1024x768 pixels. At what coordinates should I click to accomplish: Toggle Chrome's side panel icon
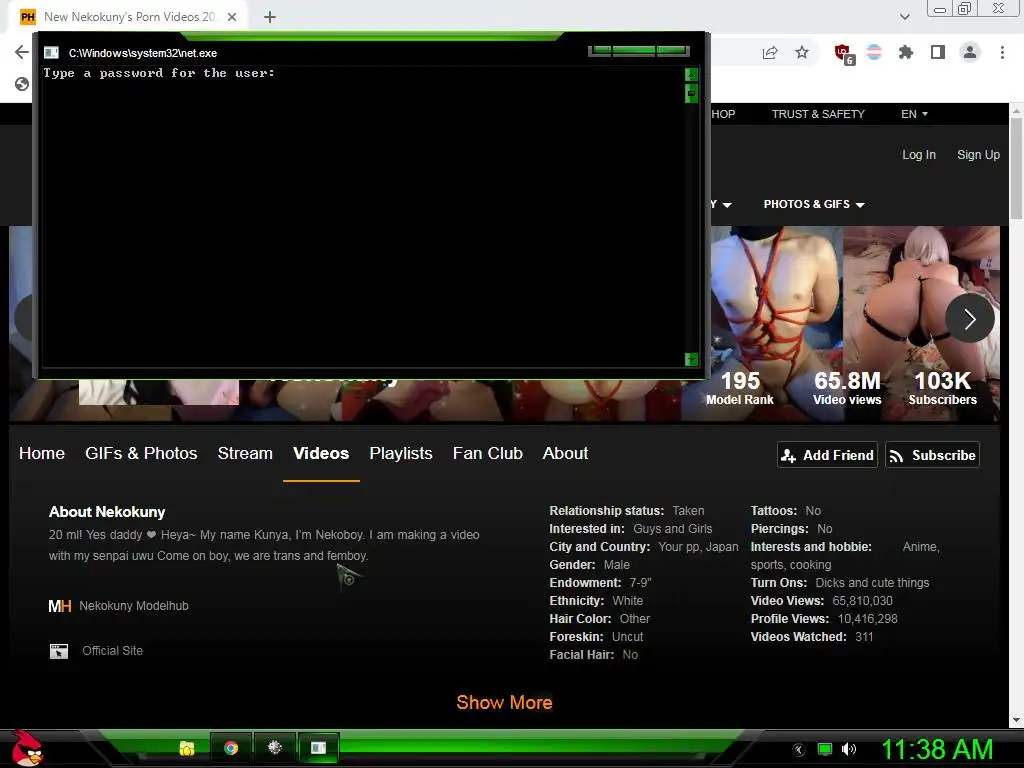pyautogui.click(x=938, y=52)
